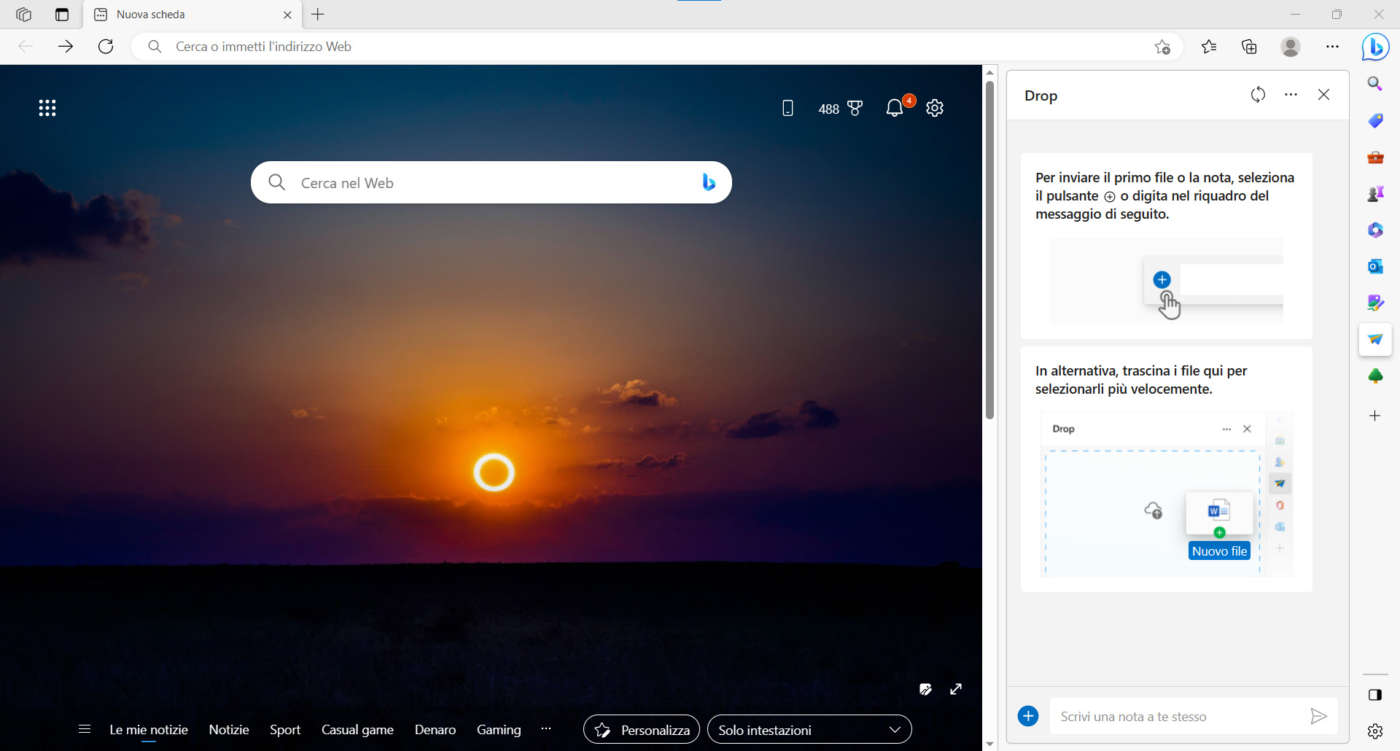Click the Microsoft Rewards medal icon
This screenshot has width=1400, height=751.
[x=853, y=108]
